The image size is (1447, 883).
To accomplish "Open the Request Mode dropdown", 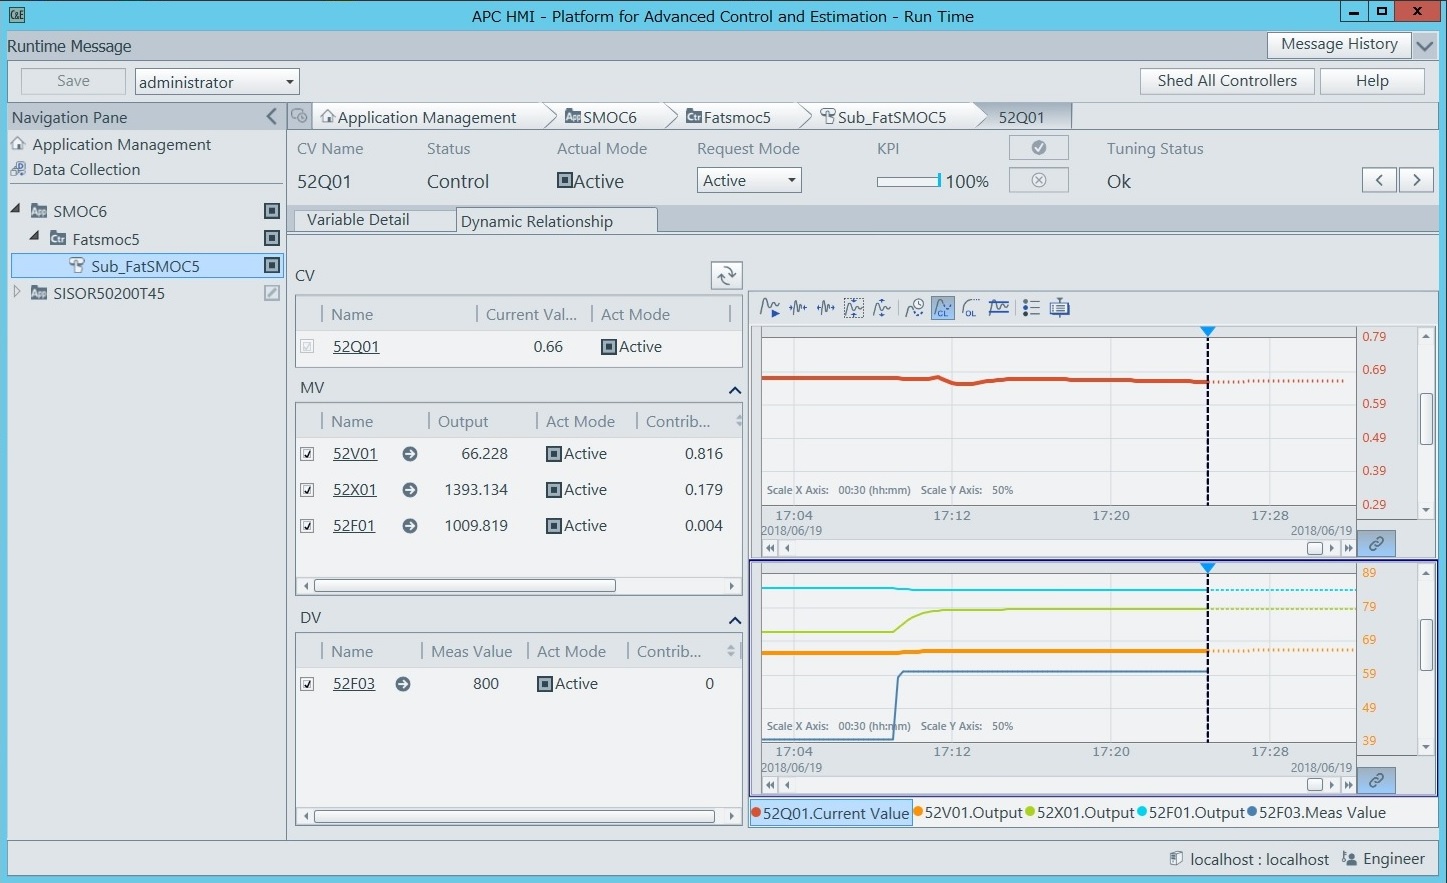I will tap(749, 181).
